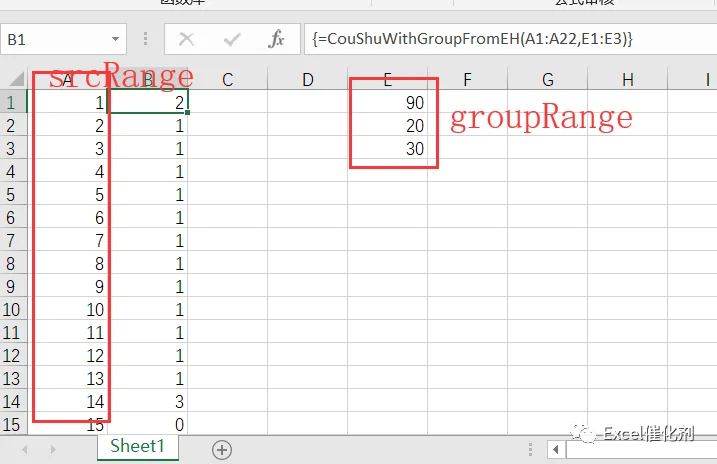Screen dimensions: 717x464
Task: Cancel formula entry with the X icon
Action: 187,39
